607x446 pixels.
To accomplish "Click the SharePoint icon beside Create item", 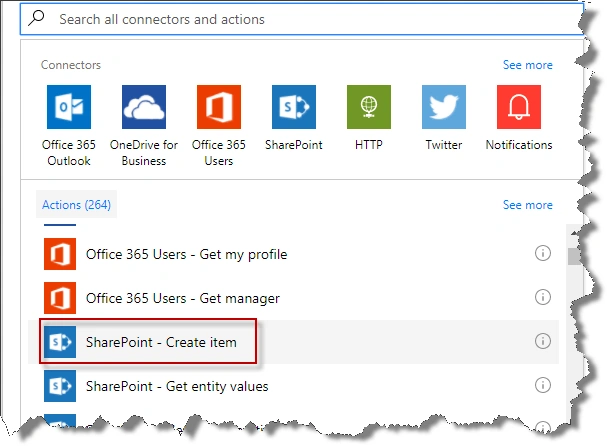I will (x=60, y=342).
